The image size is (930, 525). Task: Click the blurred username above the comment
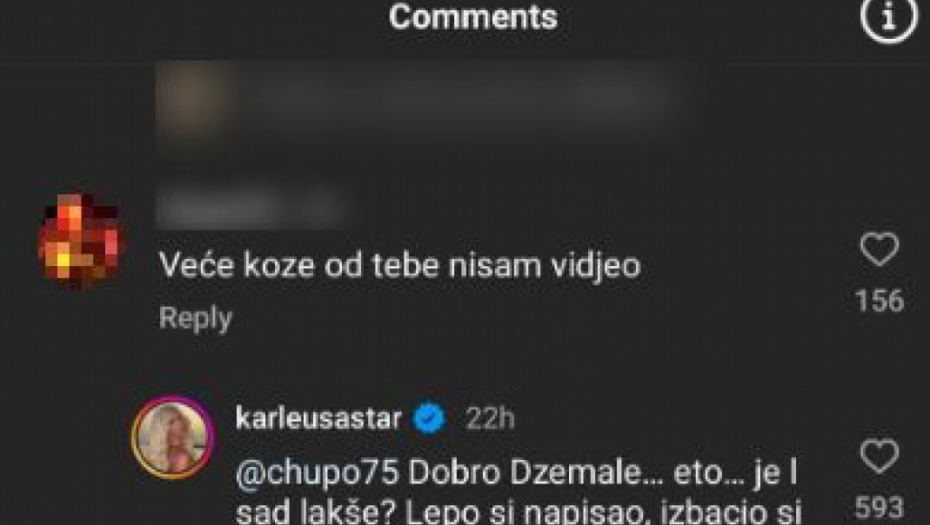click(249, 206)
